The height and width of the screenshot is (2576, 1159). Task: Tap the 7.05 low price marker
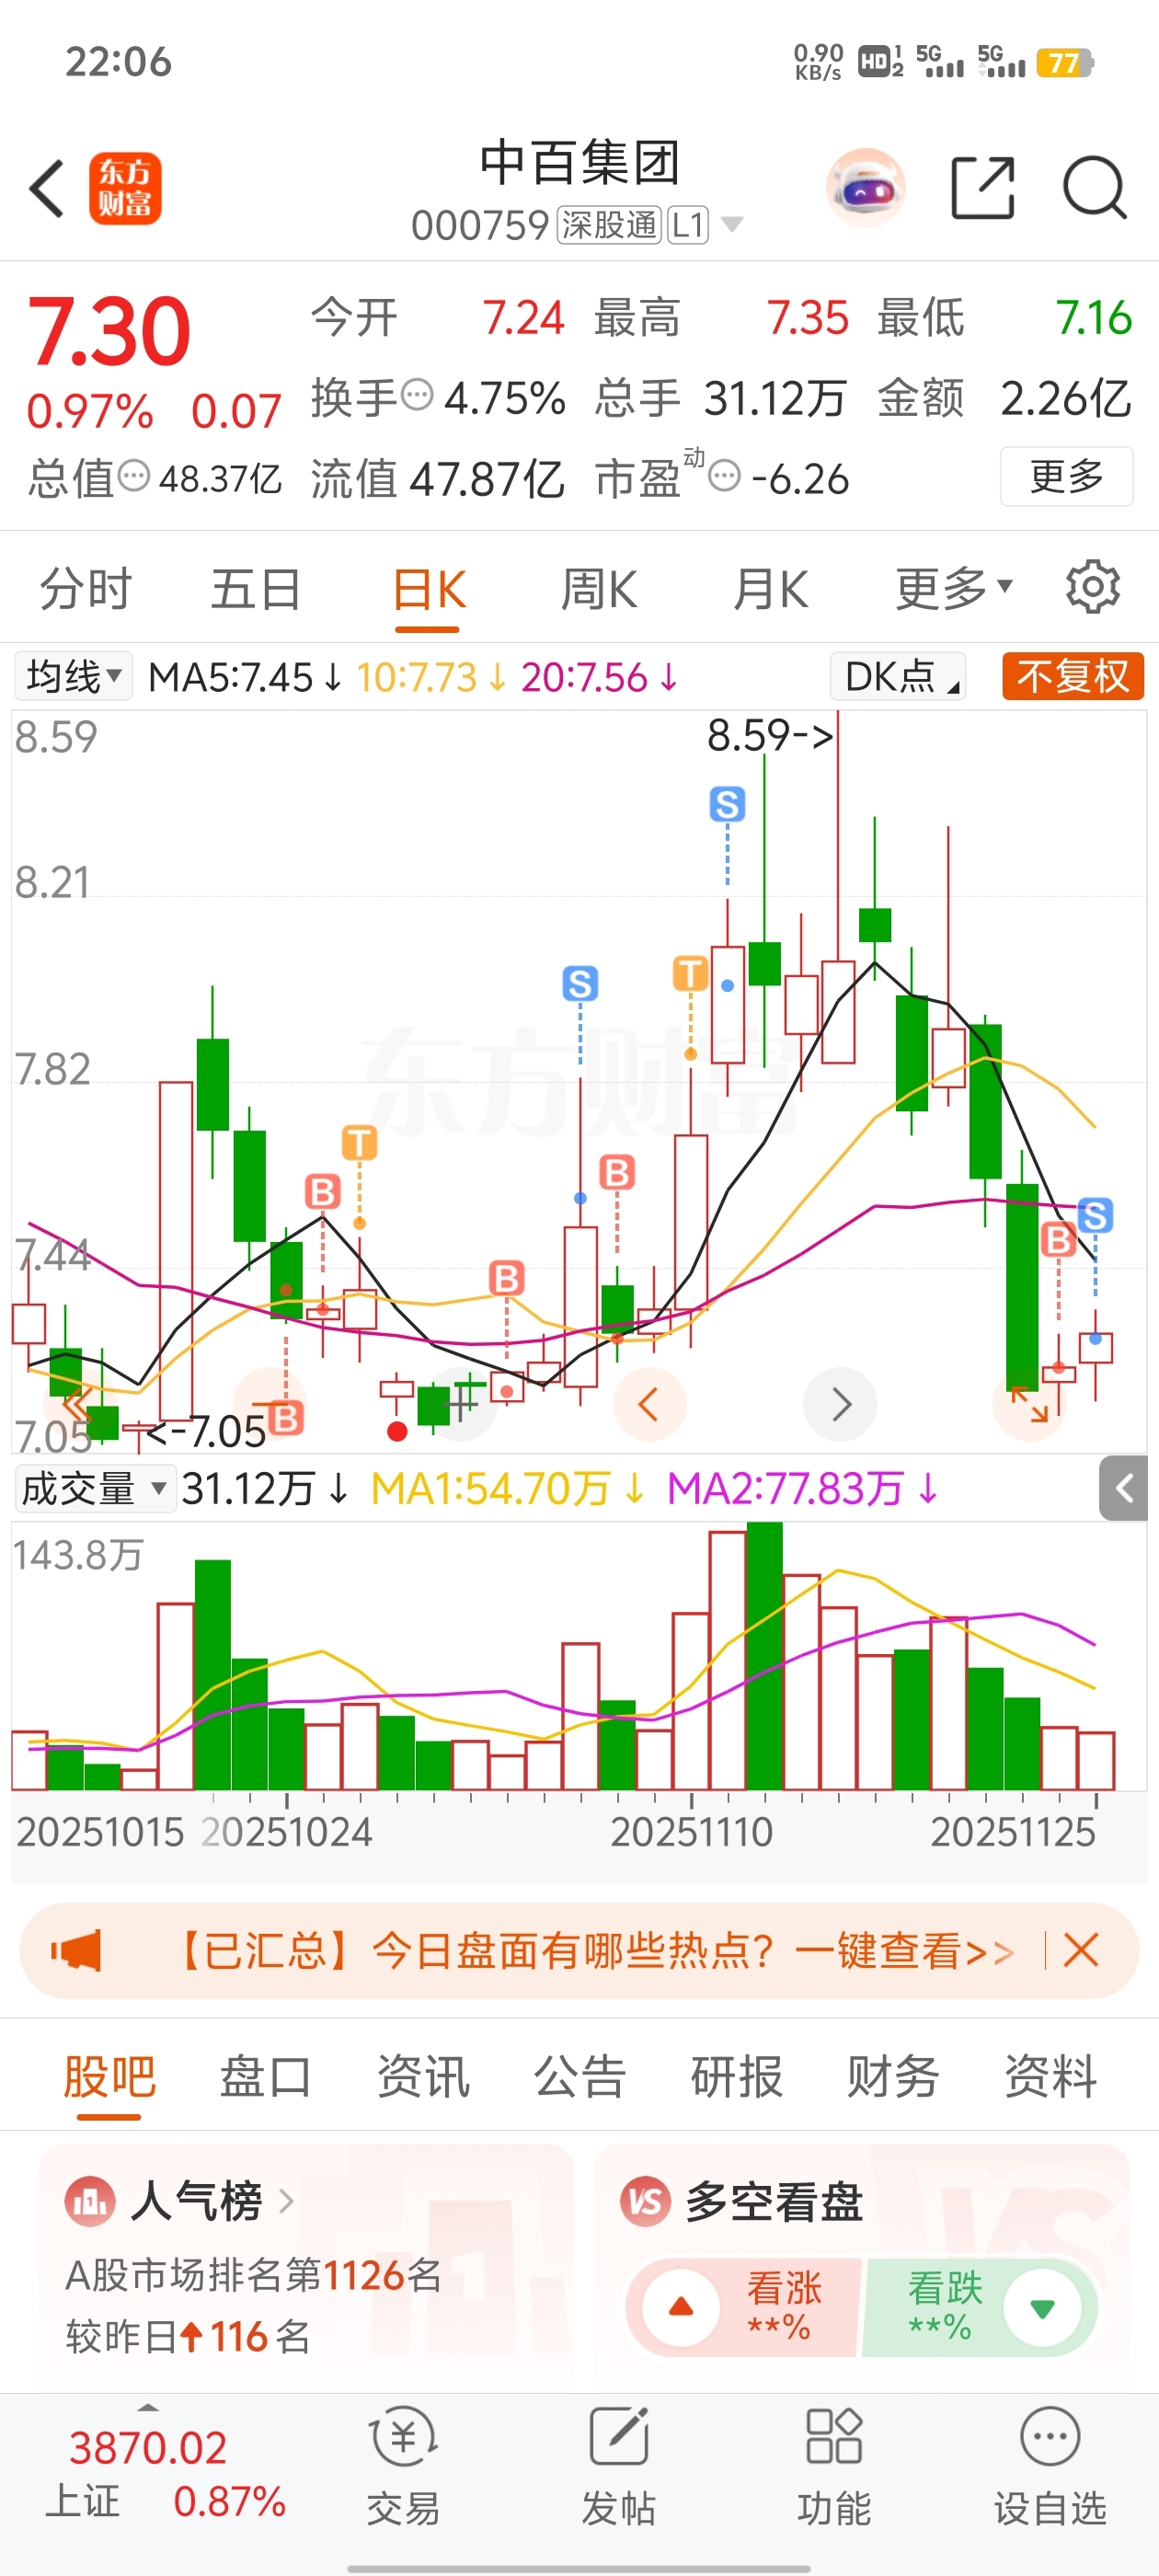click(x=208, y=1432)
